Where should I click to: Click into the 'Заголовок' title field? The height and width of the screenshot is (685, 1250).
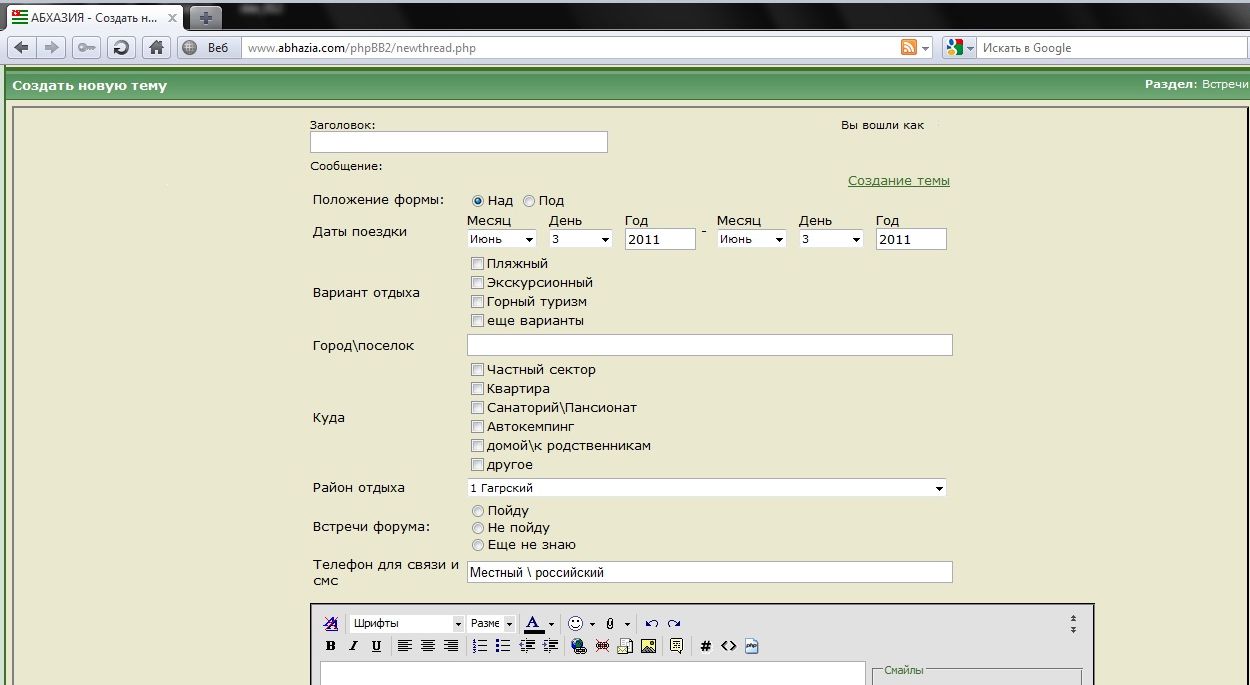point(459,142)
